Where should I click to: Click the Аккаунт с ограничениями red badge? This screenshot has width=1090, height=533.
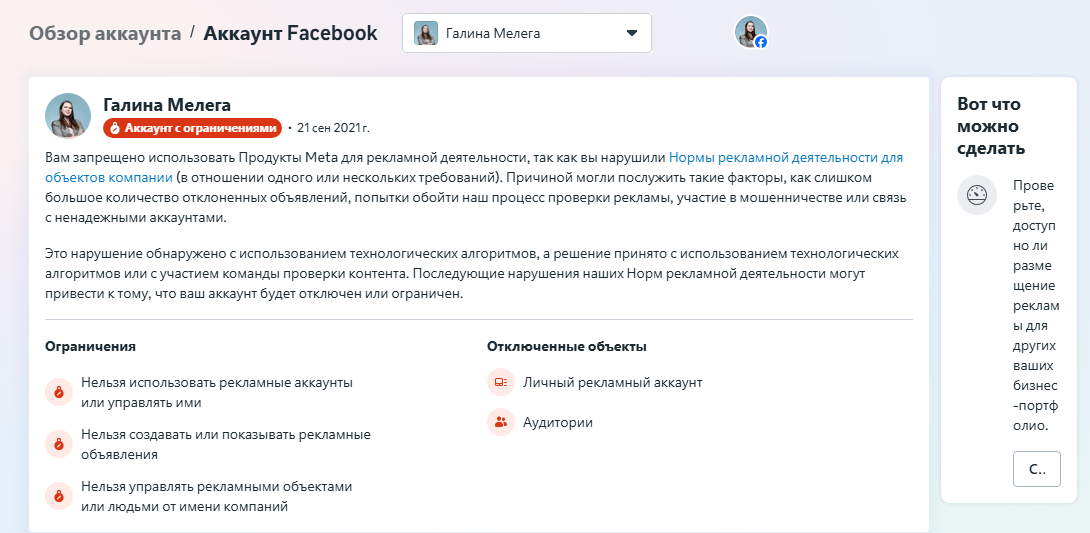click(193, 128)
